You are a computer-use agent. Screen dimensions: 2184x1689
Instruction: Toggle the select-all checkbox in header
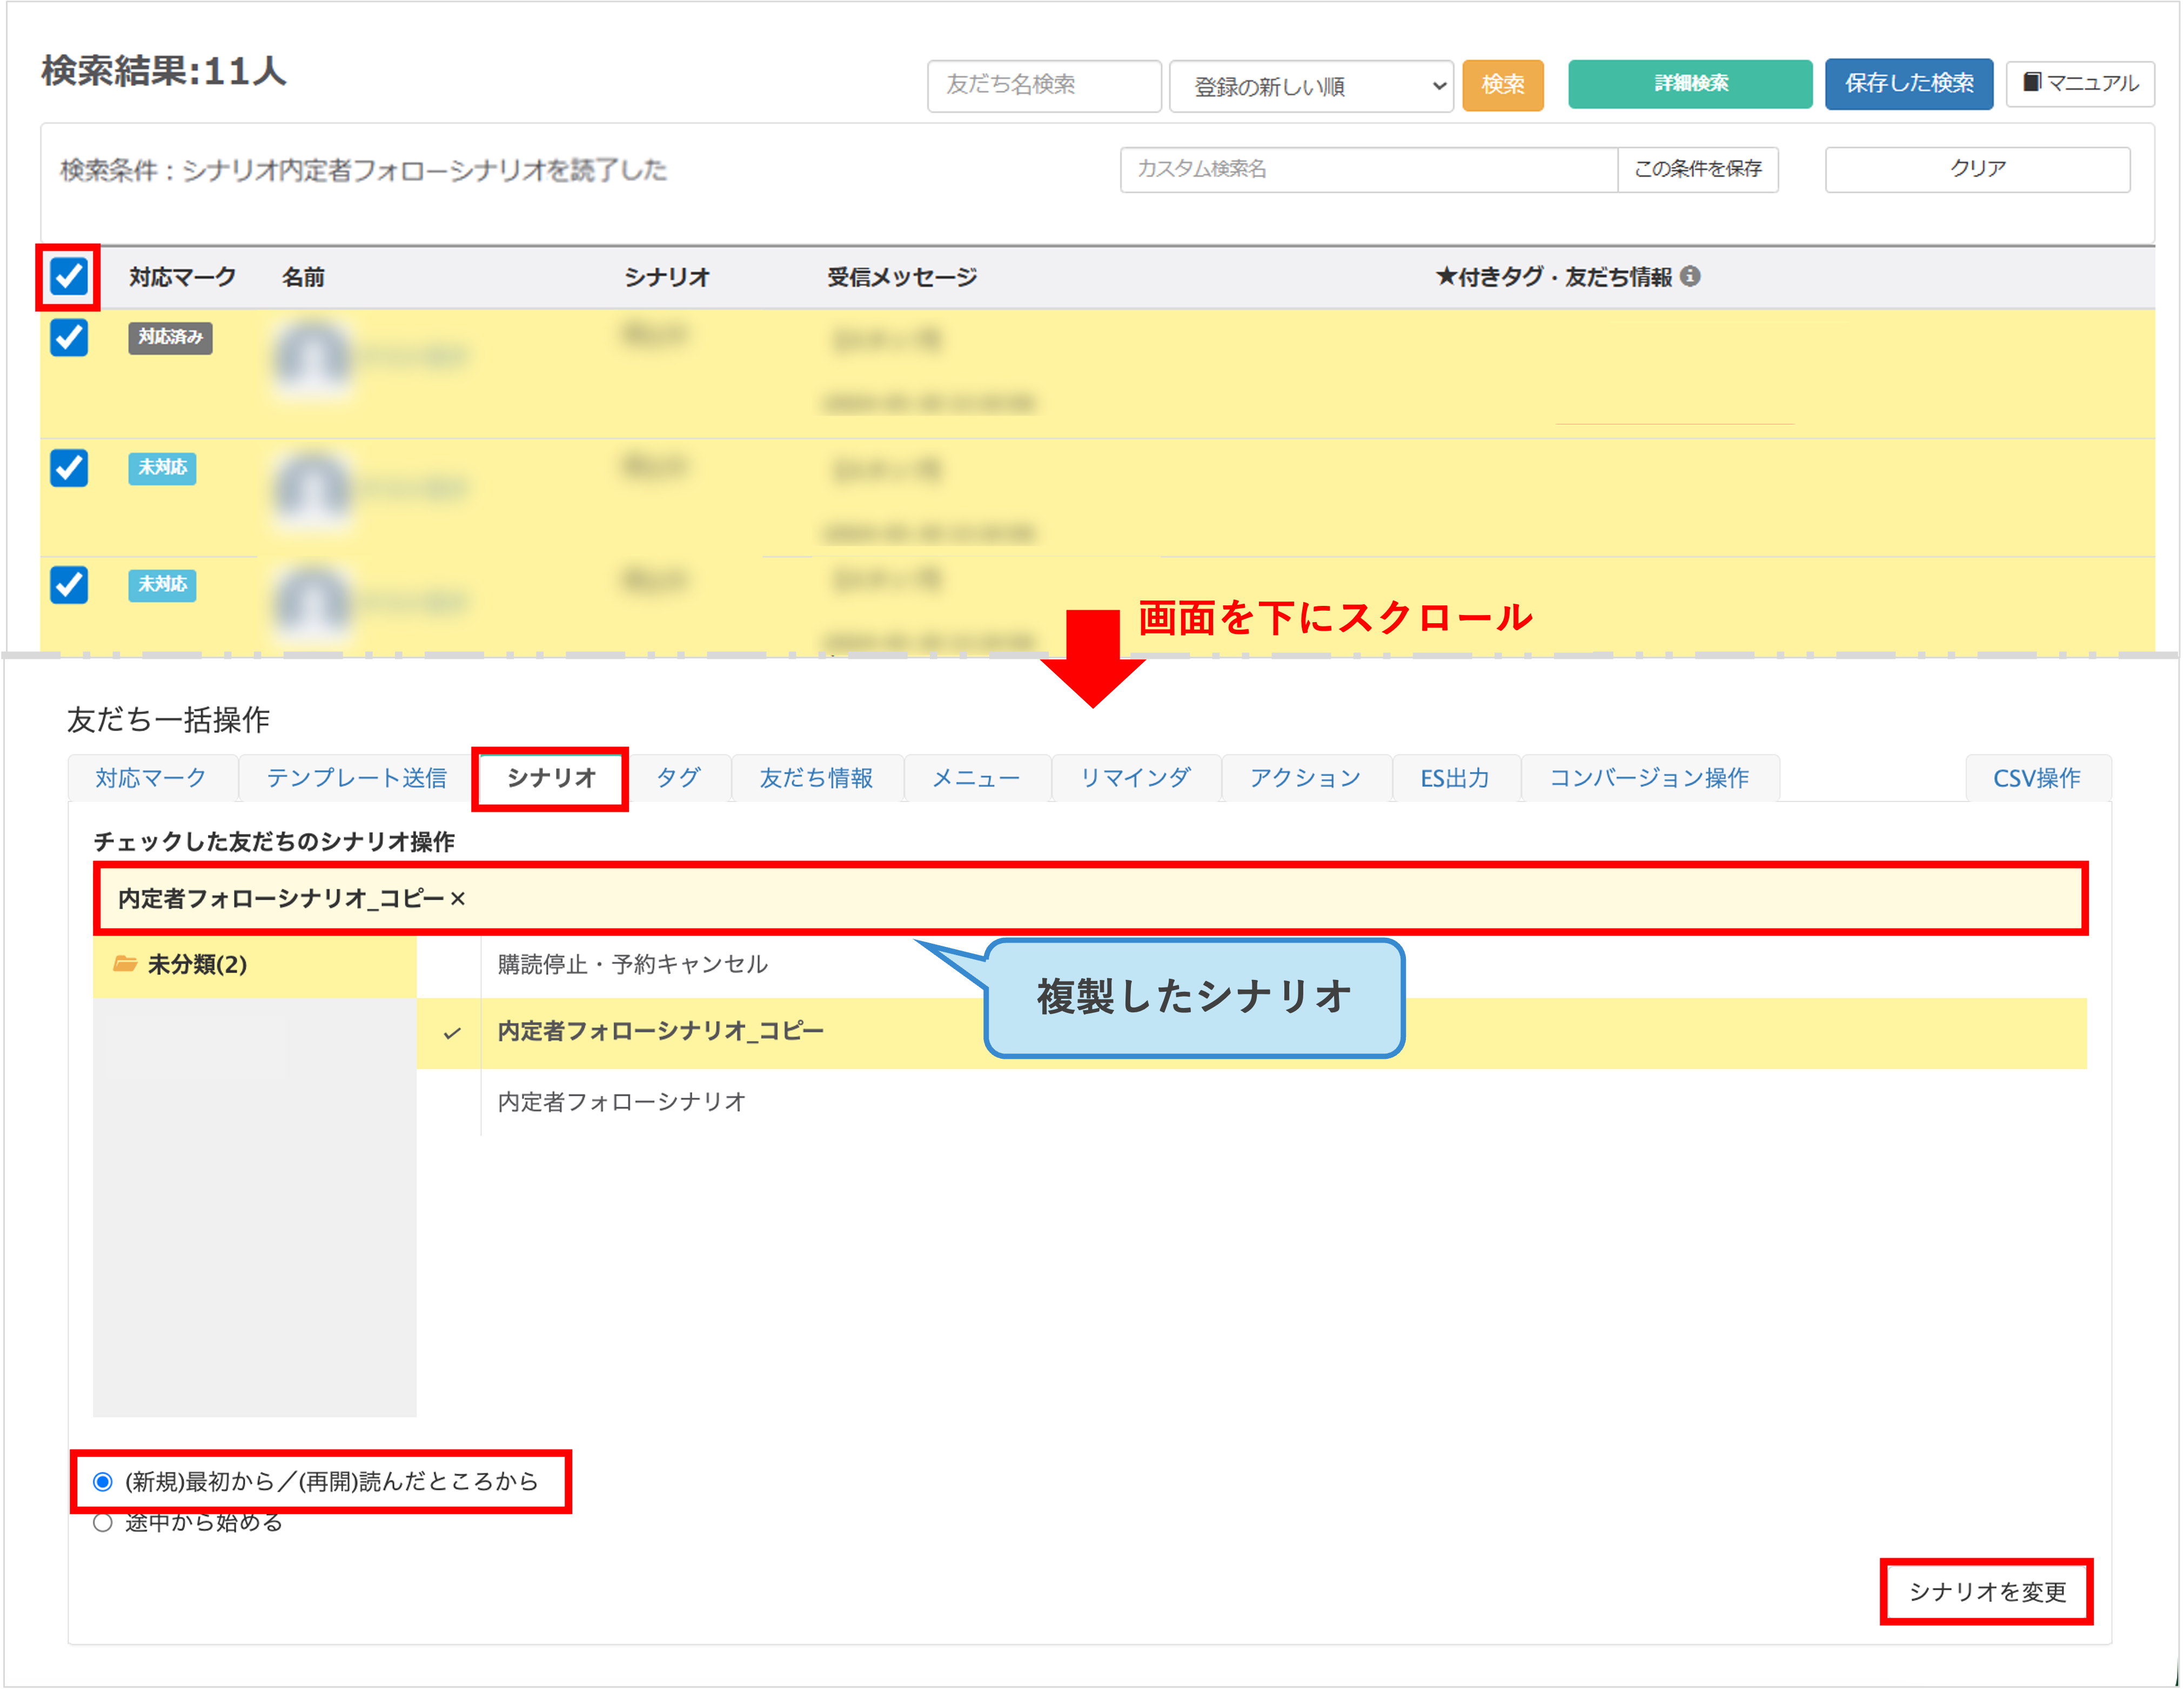point(69,276)
